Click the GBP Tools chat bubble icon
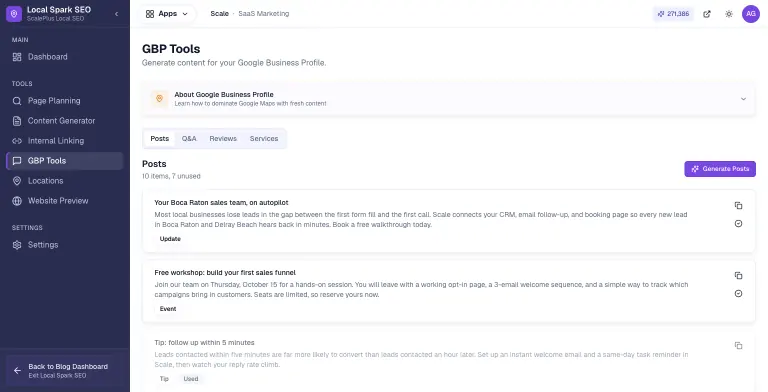The height and width of the screenshot is (392, 768). click(17, 161)
